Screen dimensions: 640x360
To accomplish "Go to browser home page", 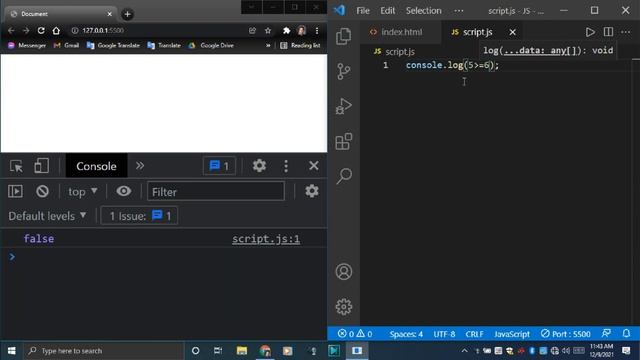I will (56, 31).
